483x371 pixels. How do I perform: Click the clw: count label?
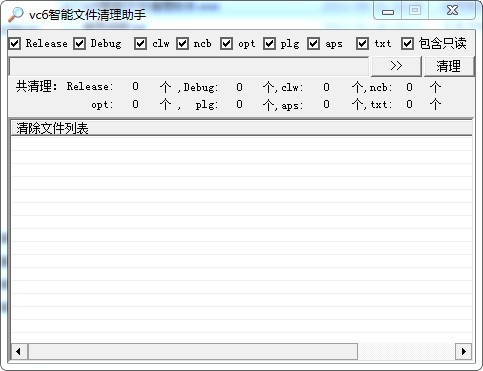click(292, 88)
